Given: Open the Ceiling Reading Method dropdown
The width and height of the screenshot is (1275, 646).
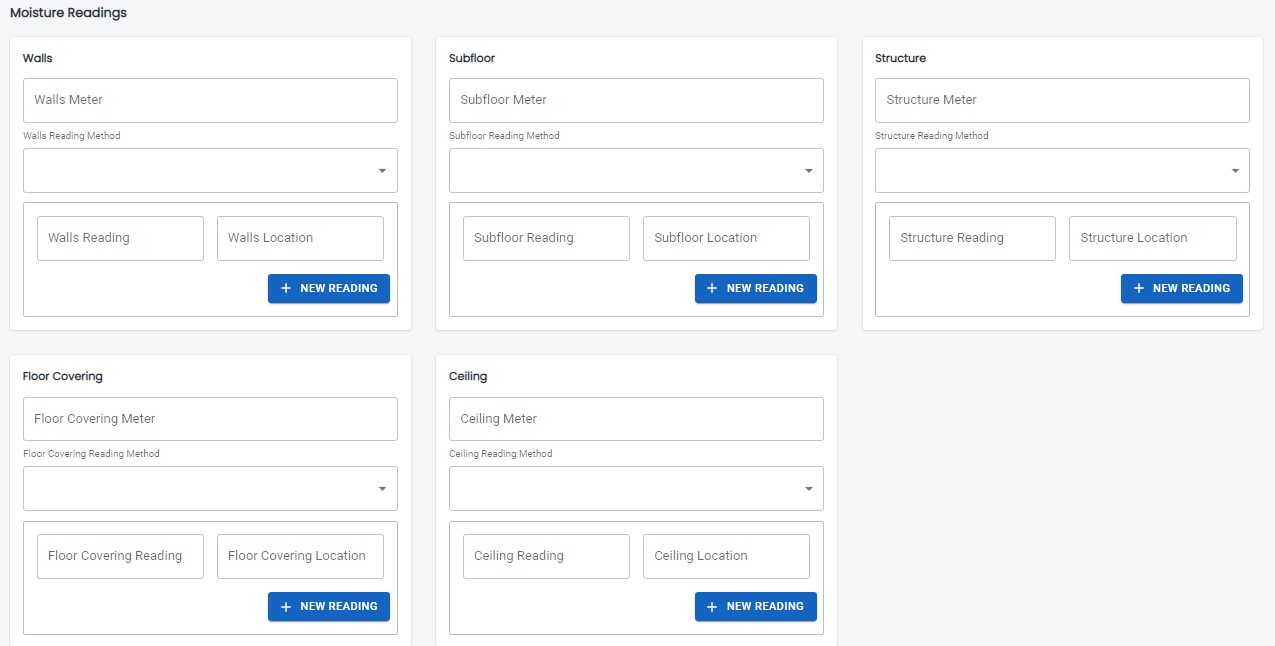Looking at the screenshot, I should [636, 489].
